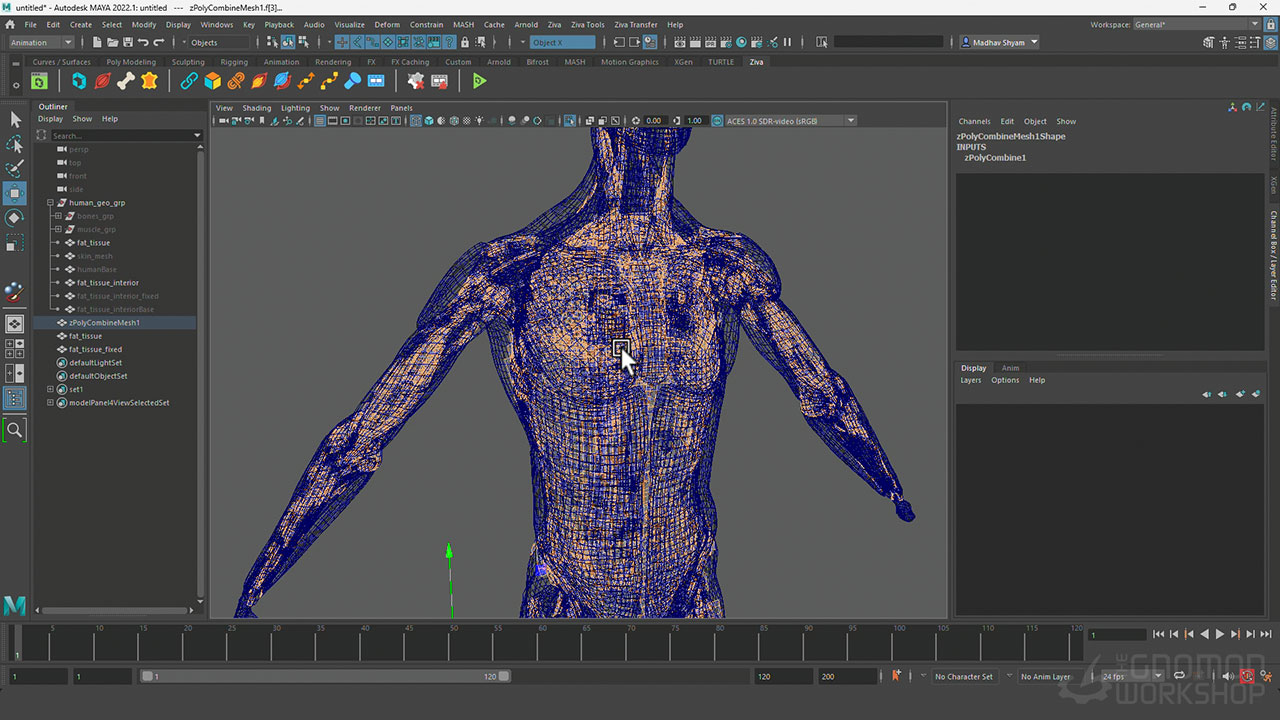The height and width of the screenshot is (720, 1280).
Task: Expand the human_geo_grp node in Outliner
Action: click(x=50, y=203)
